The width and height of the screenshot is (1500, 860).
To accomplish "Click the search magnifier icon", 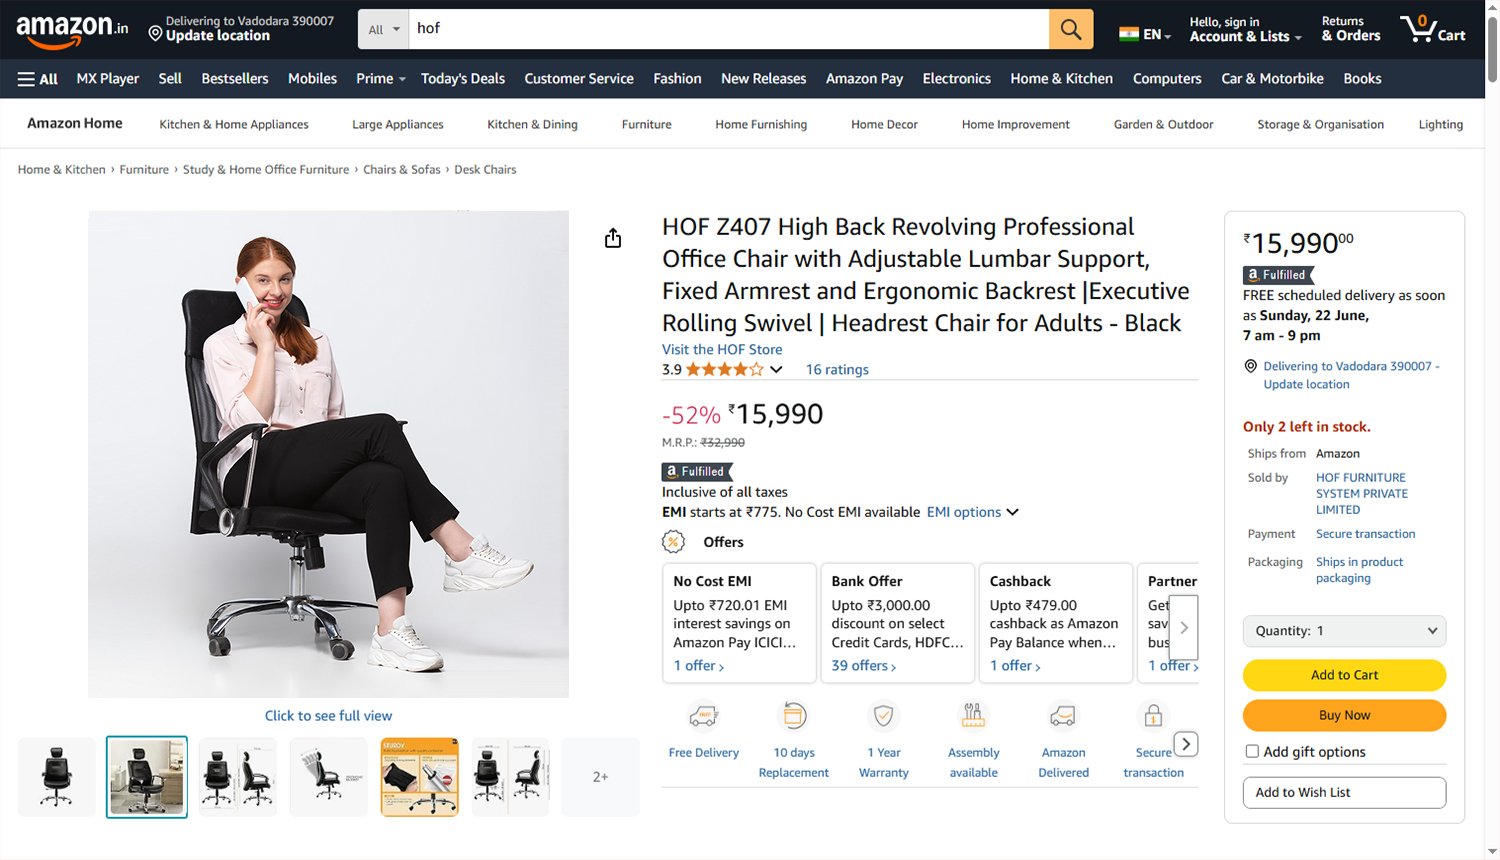I will tap(1070, 28).
